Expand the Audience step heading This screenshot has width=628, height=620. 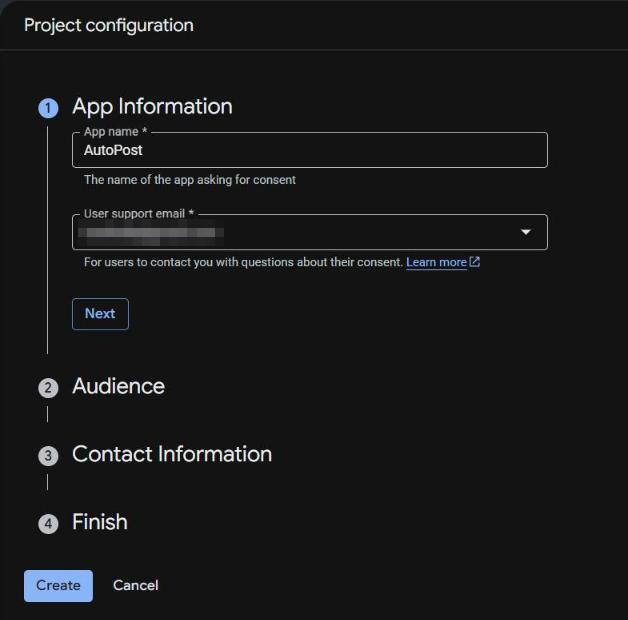(x=119, y=386)
